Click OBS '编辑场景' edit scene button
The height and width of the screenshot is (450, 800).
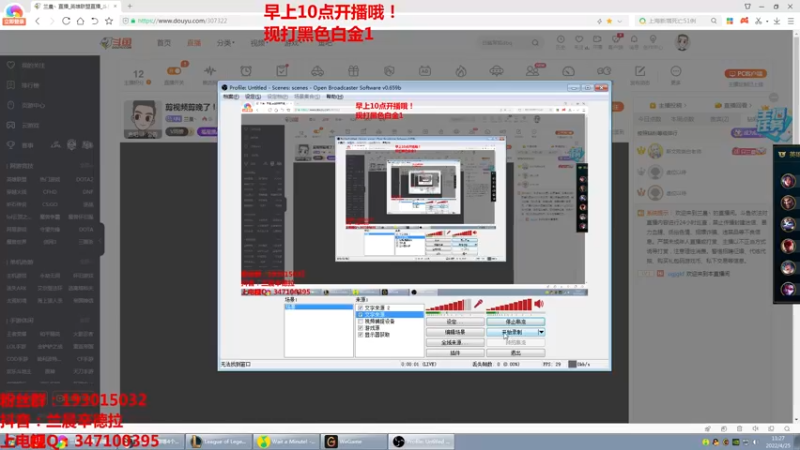[x=455, y=332]
